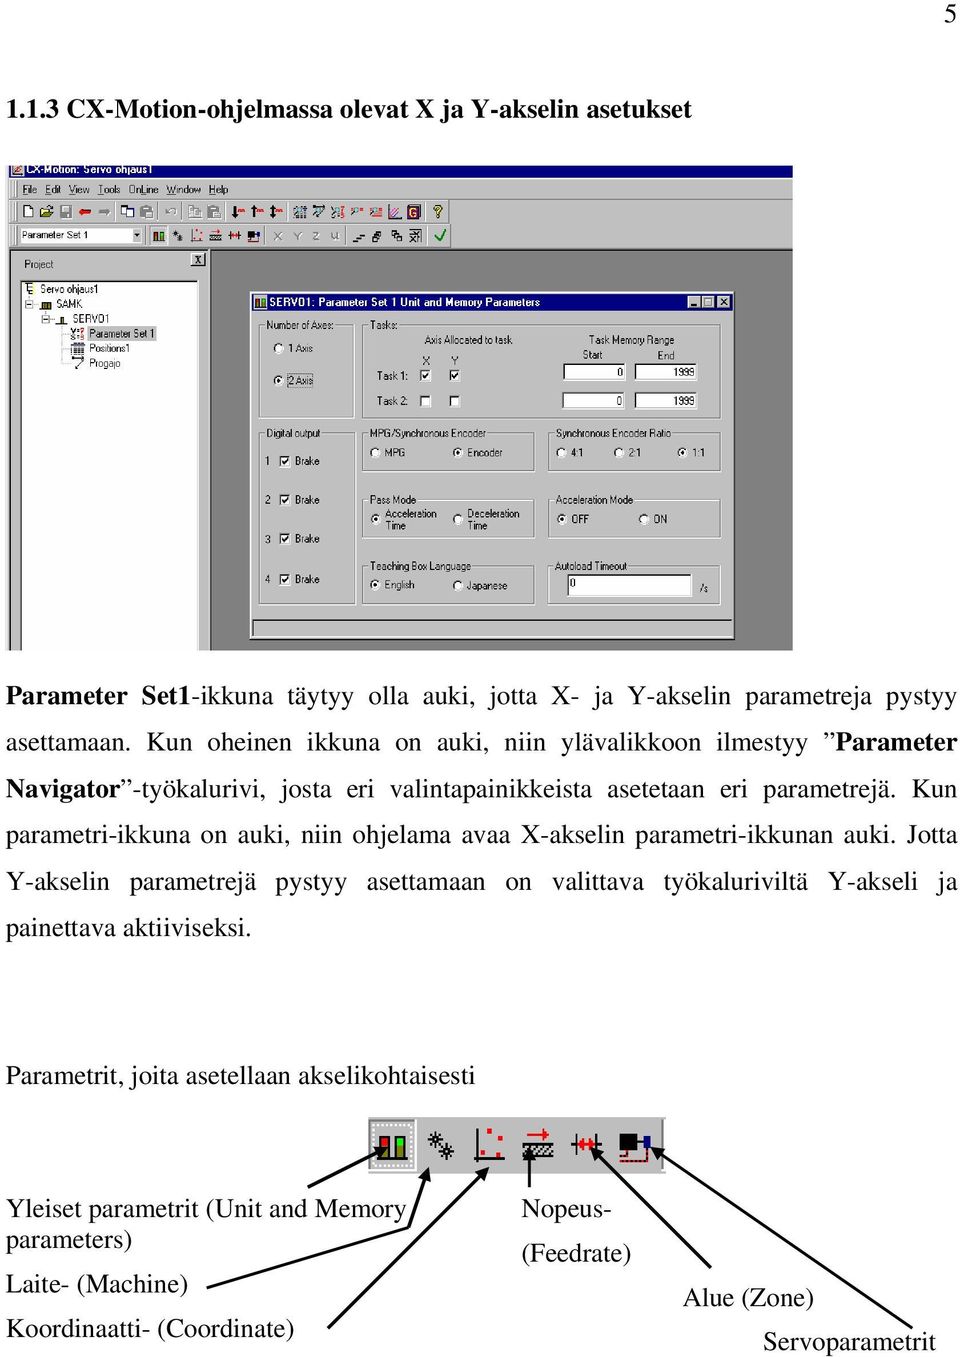Open the Edit menu

53,189
